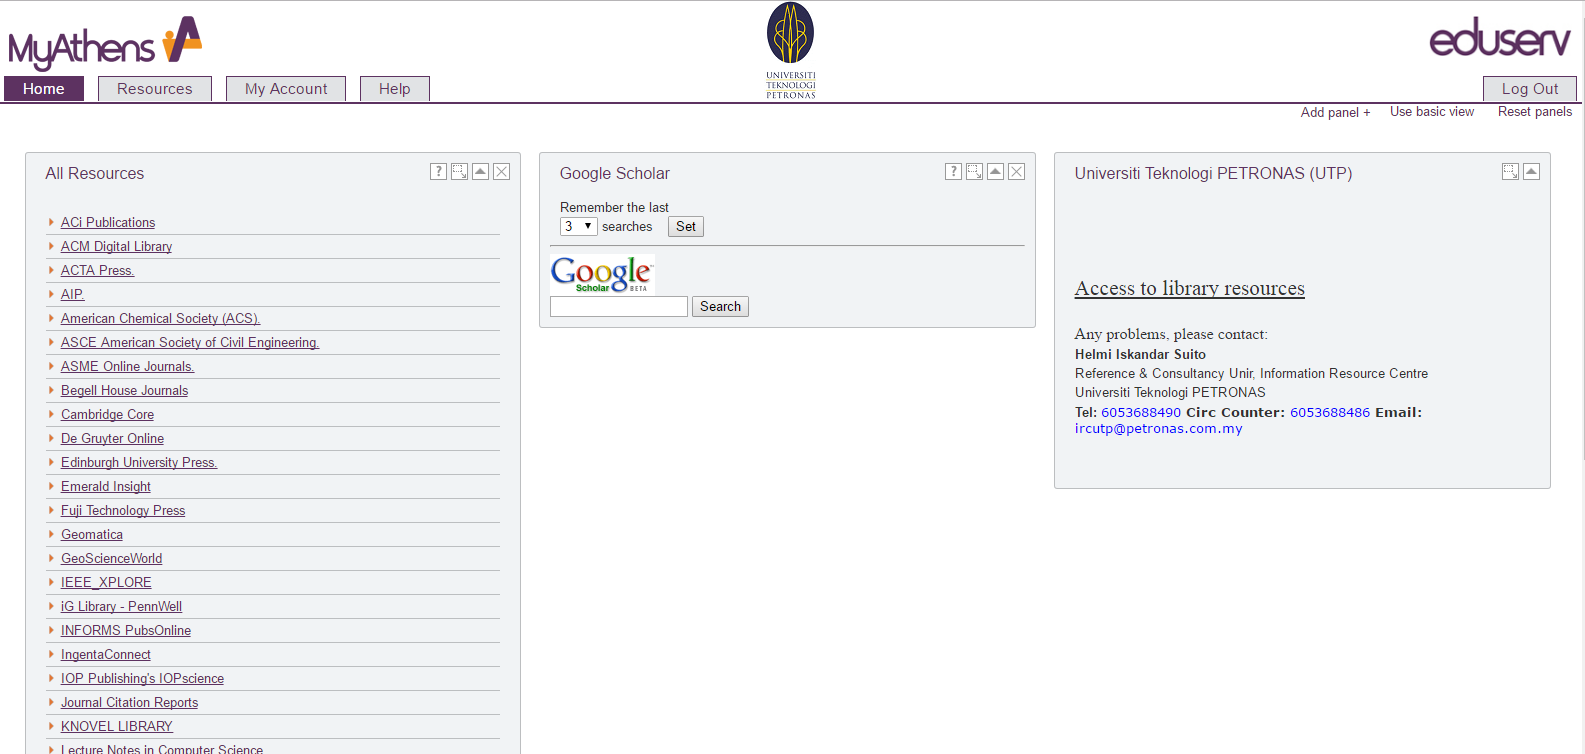Click the eduserv logo
This screenshot has width=1585, height=754.
click(1500, 38)
